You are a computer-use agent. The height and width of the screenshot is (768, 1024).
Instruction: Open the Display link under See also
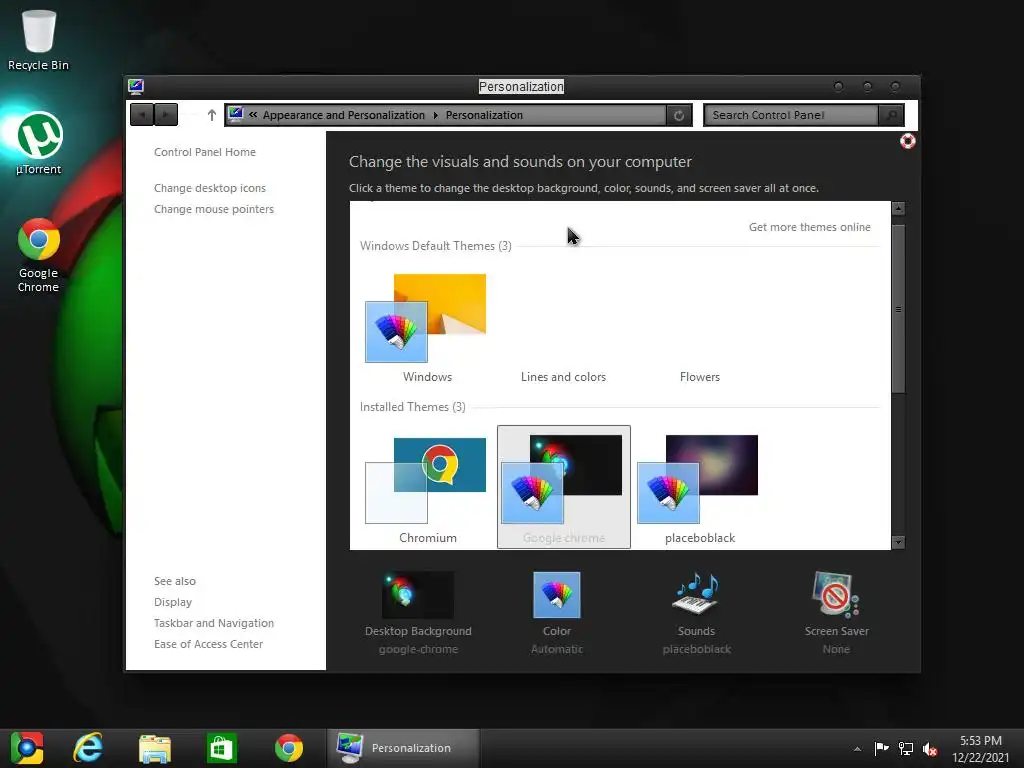173,602
